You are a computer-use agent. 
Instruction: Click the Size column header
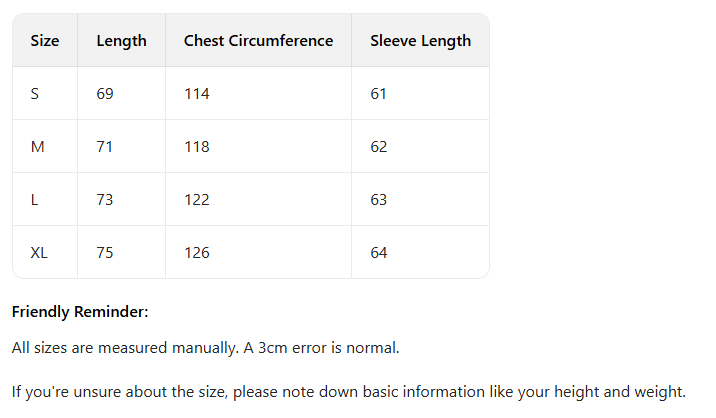(x=45, y=41)
